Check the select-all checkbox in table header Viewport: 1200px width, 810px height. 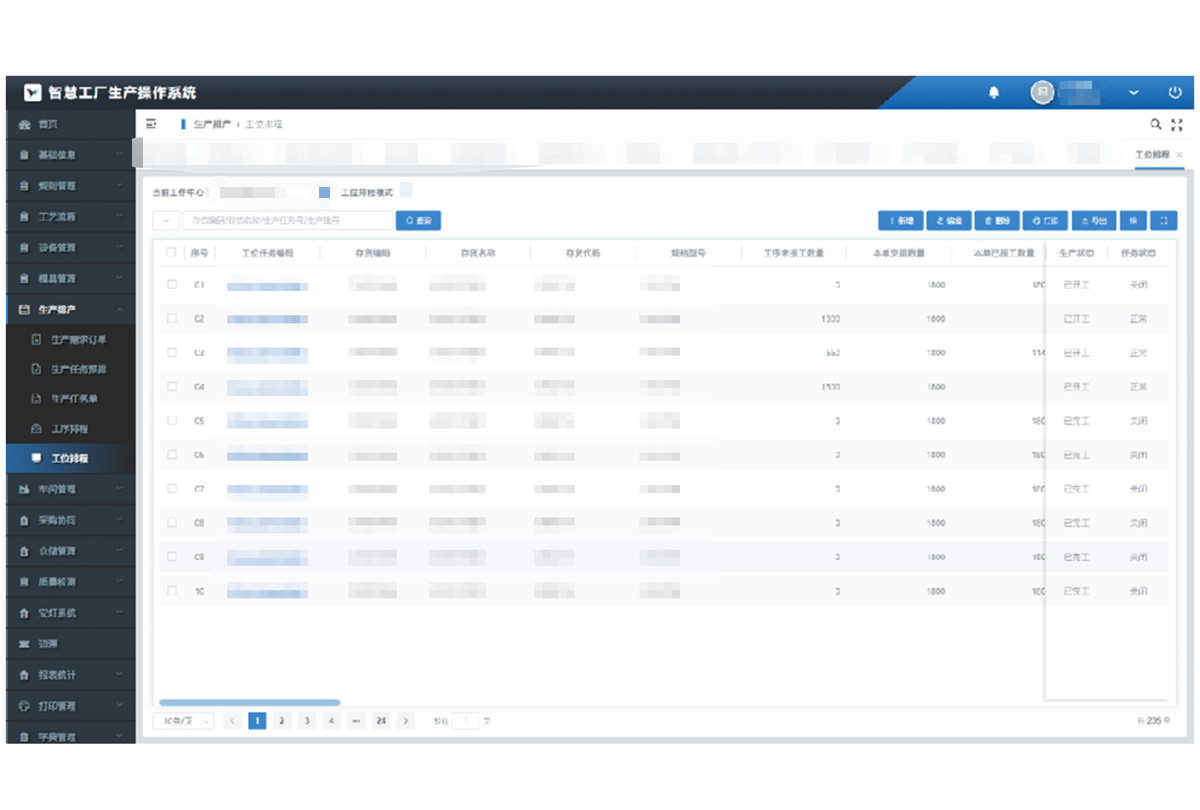[172, 253]
